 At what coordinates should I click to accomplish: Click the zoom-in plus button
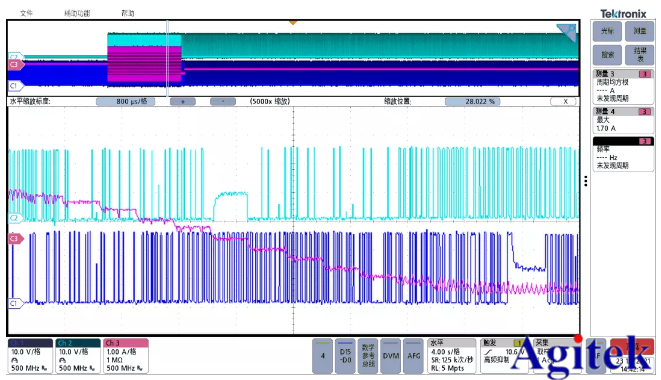coord(183,102)
